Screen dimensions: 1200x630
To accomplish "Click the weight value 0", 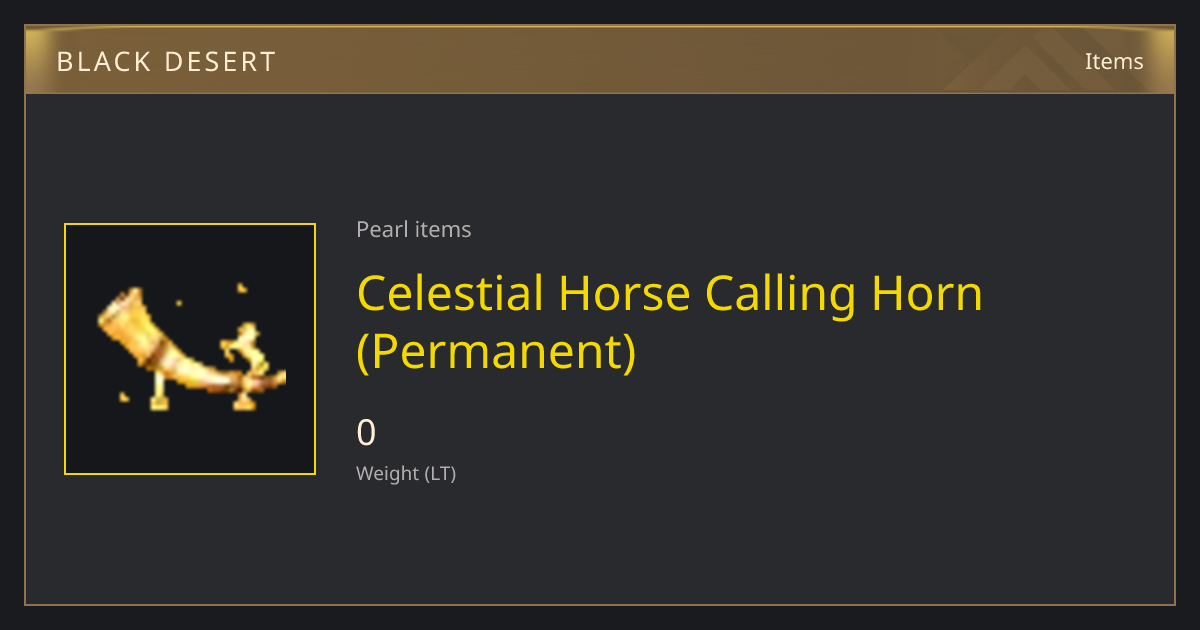I will click(x=367, y=432).
